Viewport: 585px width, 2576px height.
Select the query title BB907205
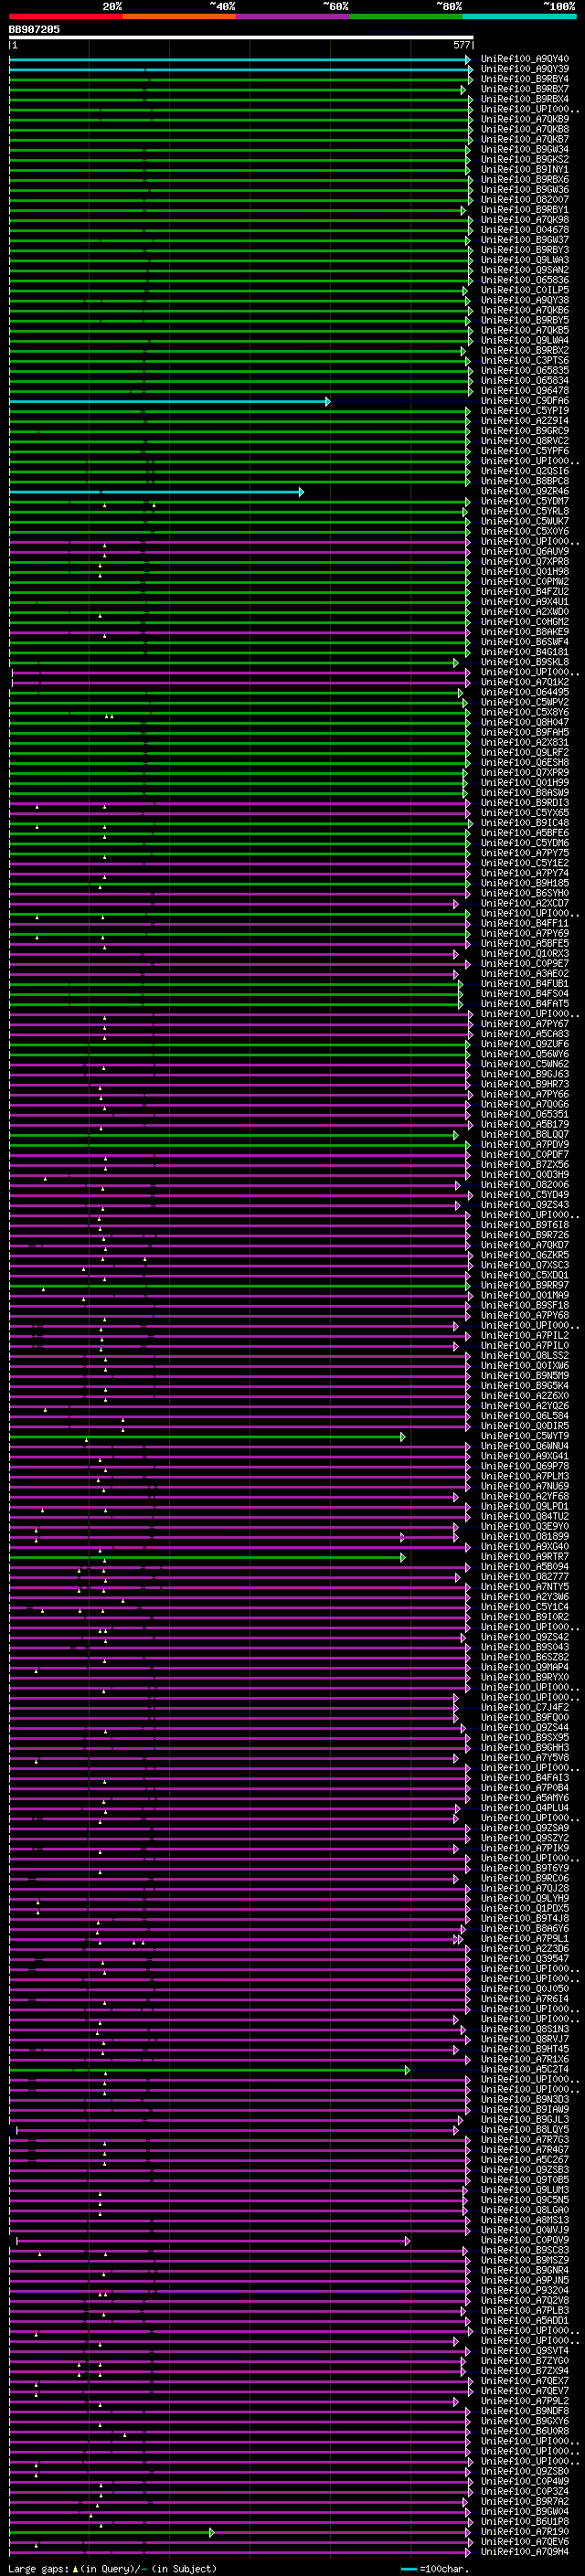point(34,30)
